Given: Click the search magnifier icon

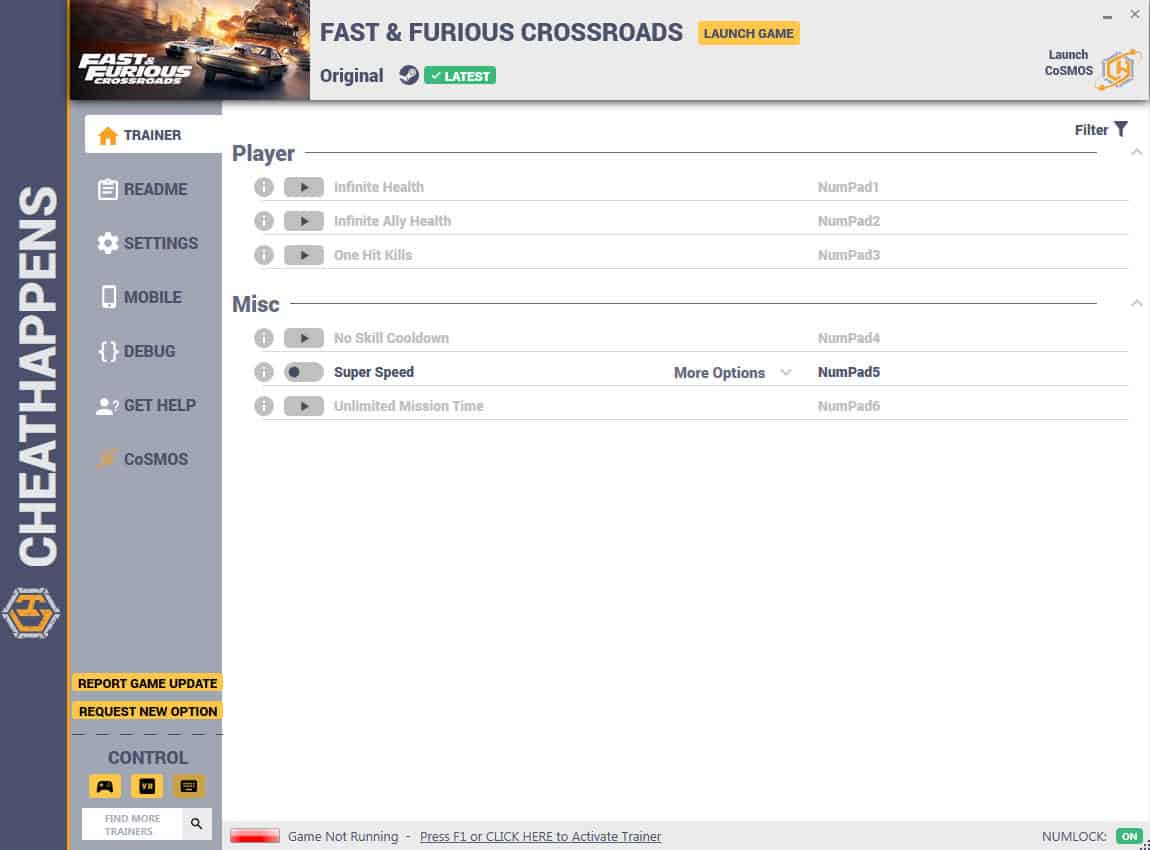Looking at the screenshot, I should click(x=197, y=824).
